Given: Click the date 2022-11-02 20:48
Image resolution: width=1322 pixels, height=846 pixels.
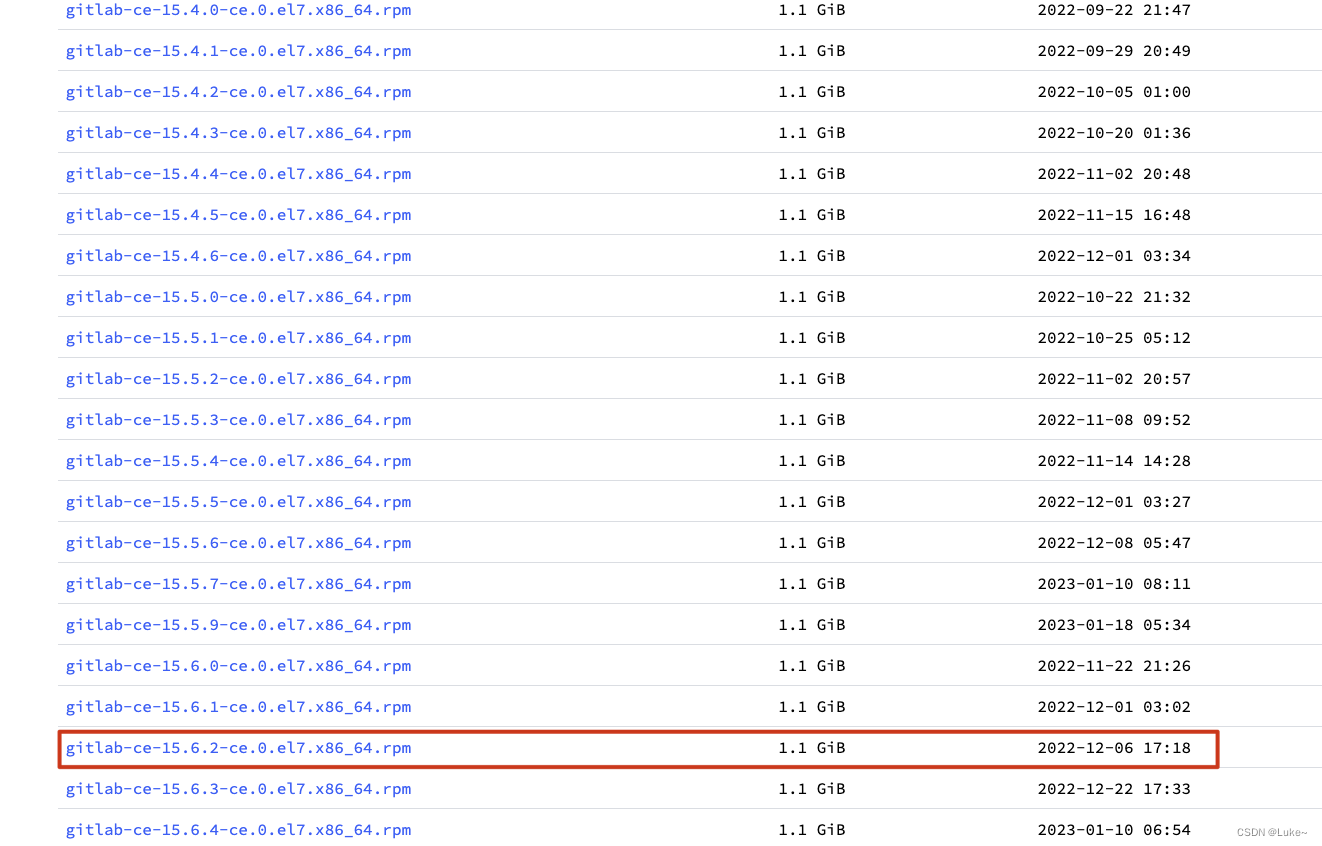Looking at the screenshot, I should pyautogui.click(x=1114, y=174).
